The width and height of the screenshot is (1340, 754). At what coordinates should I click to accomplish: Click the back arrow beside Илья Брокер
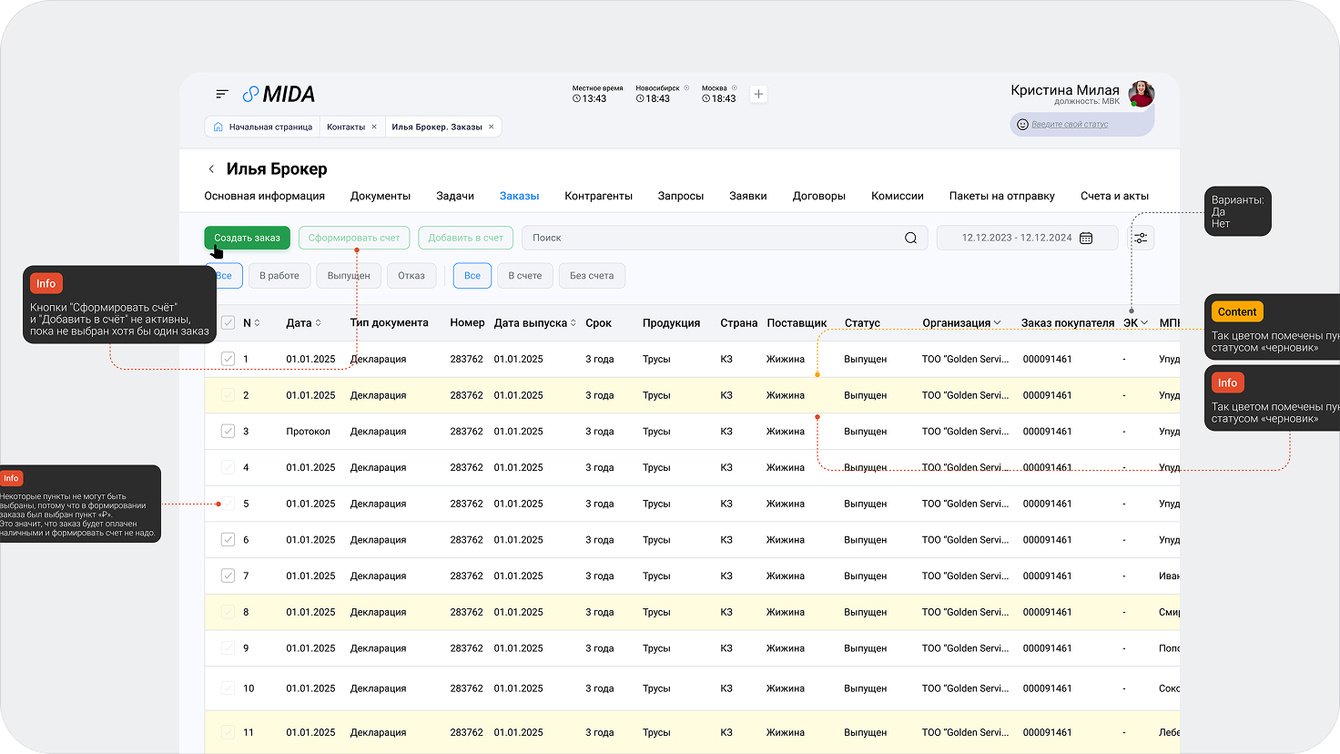point(211,169)
